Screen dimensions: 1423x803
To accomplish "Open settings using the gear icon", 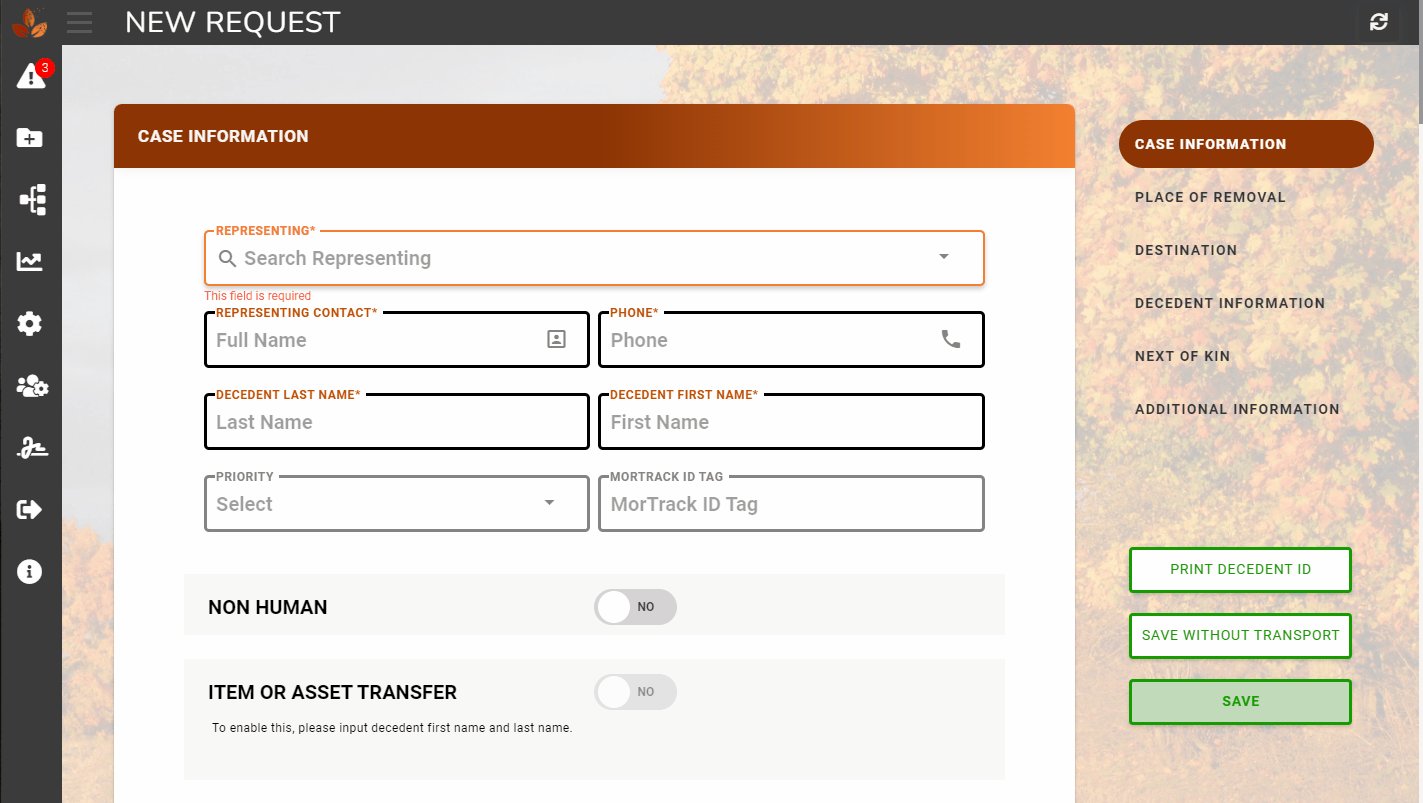I will [x=30, y=323].
